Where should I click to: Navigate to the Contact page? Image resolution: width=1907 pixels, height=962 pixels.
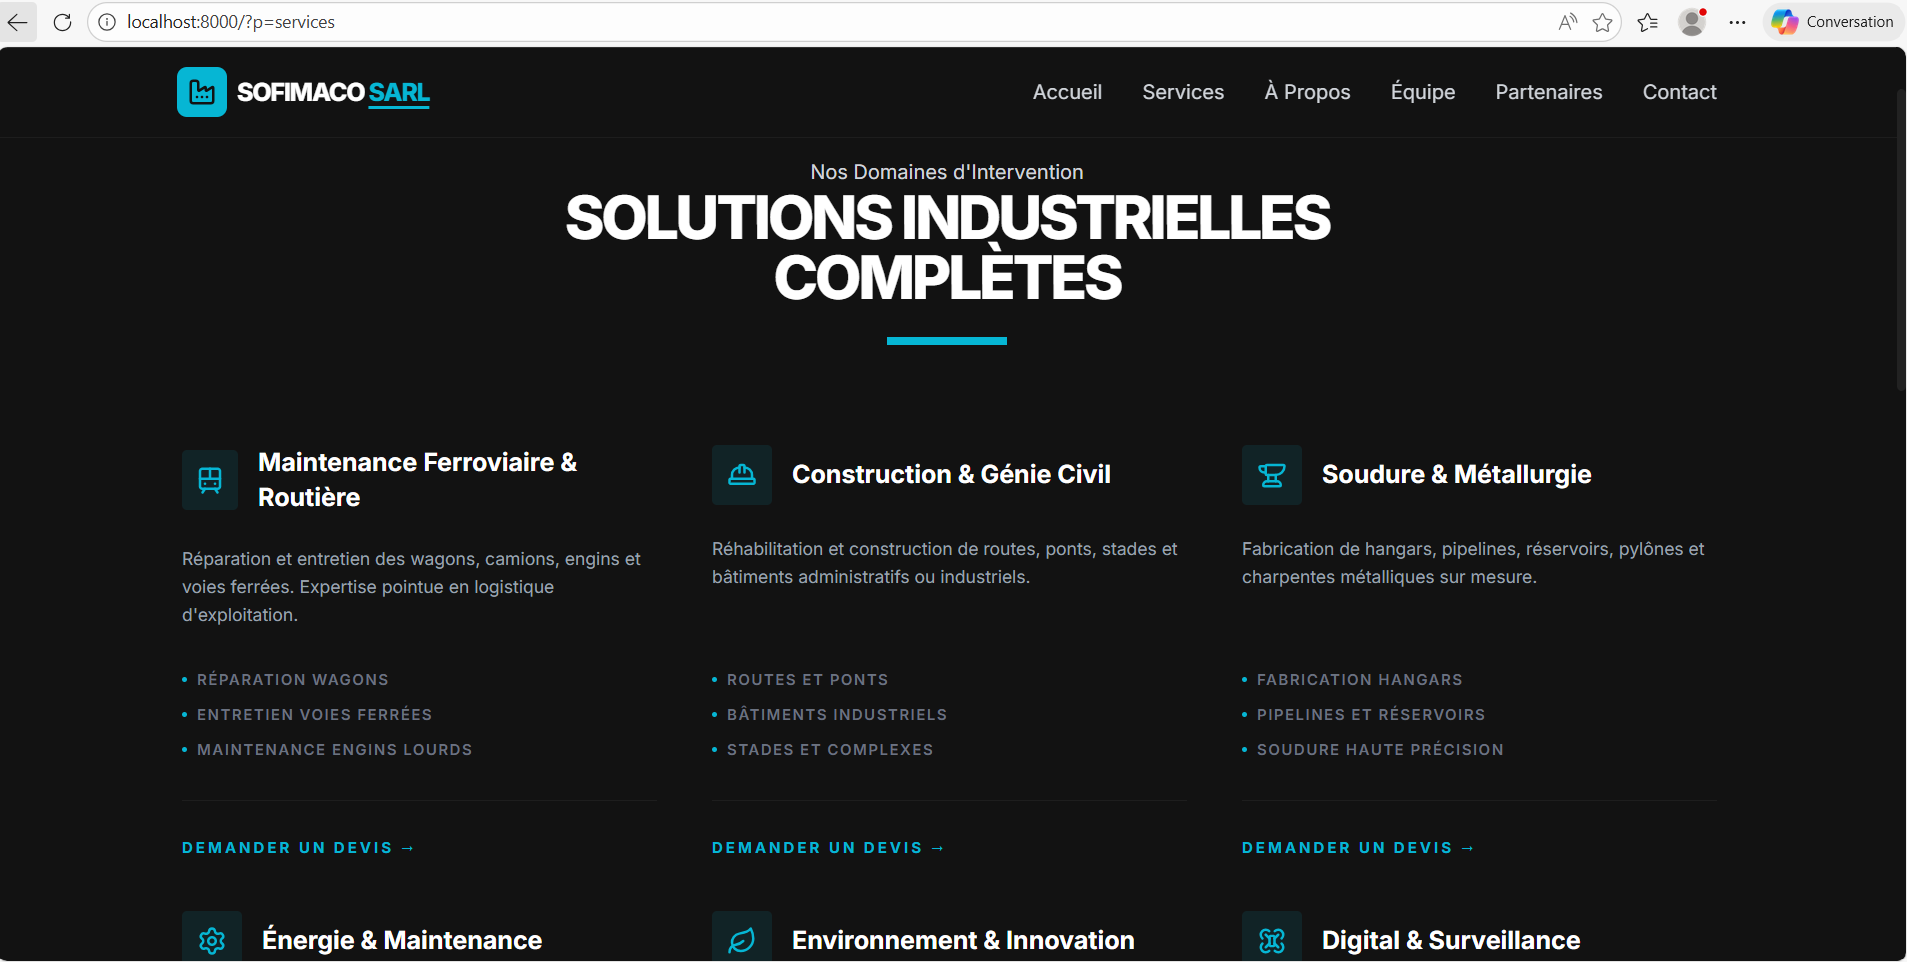[1679, 92]
